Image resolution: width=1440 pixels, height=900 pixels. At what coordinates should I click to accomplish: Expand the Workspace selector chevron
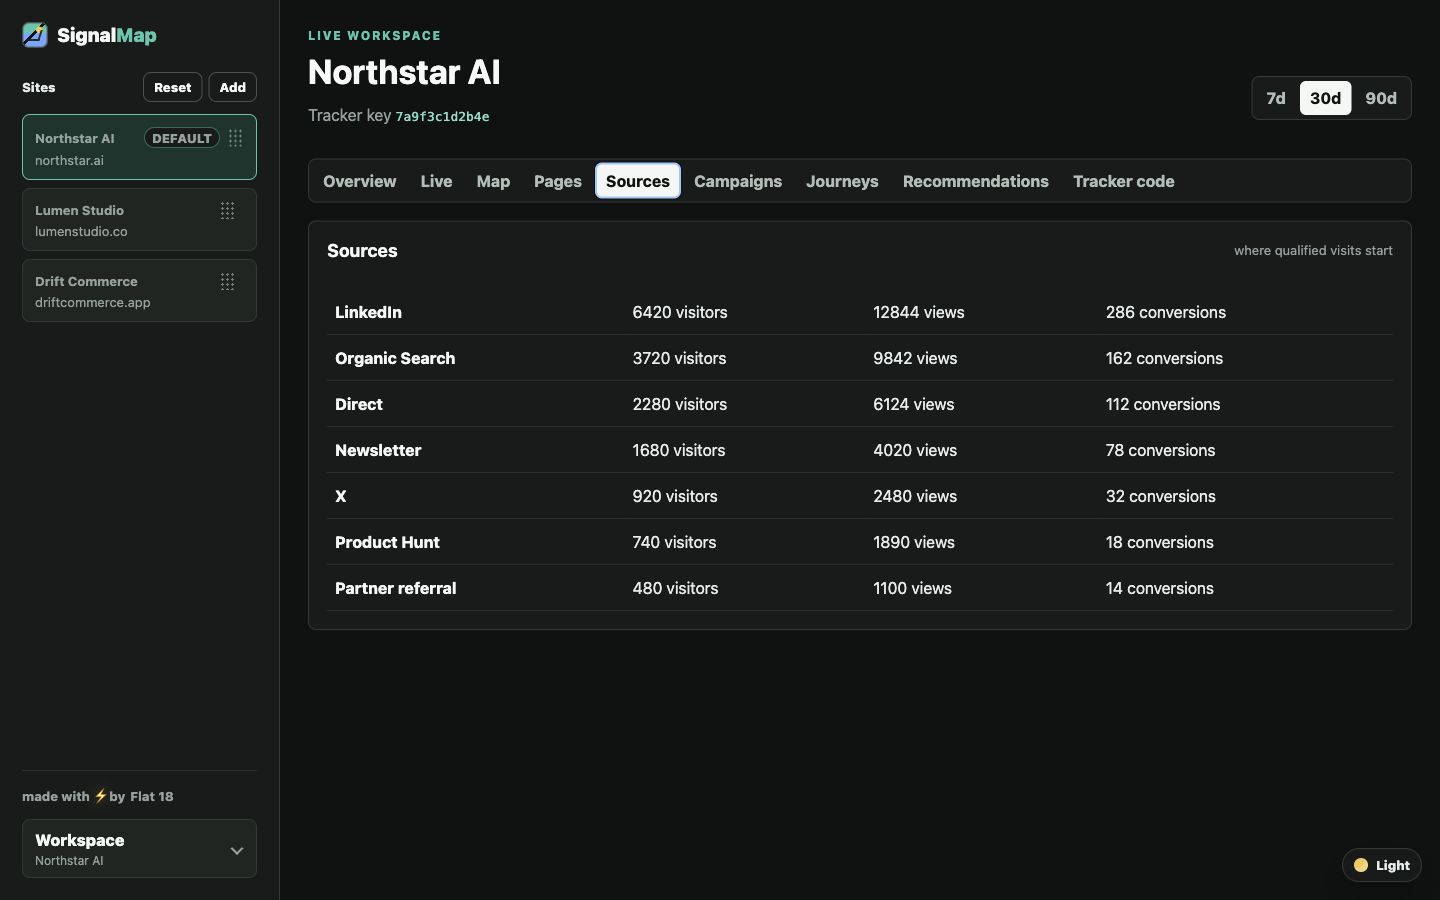(237, 850)
